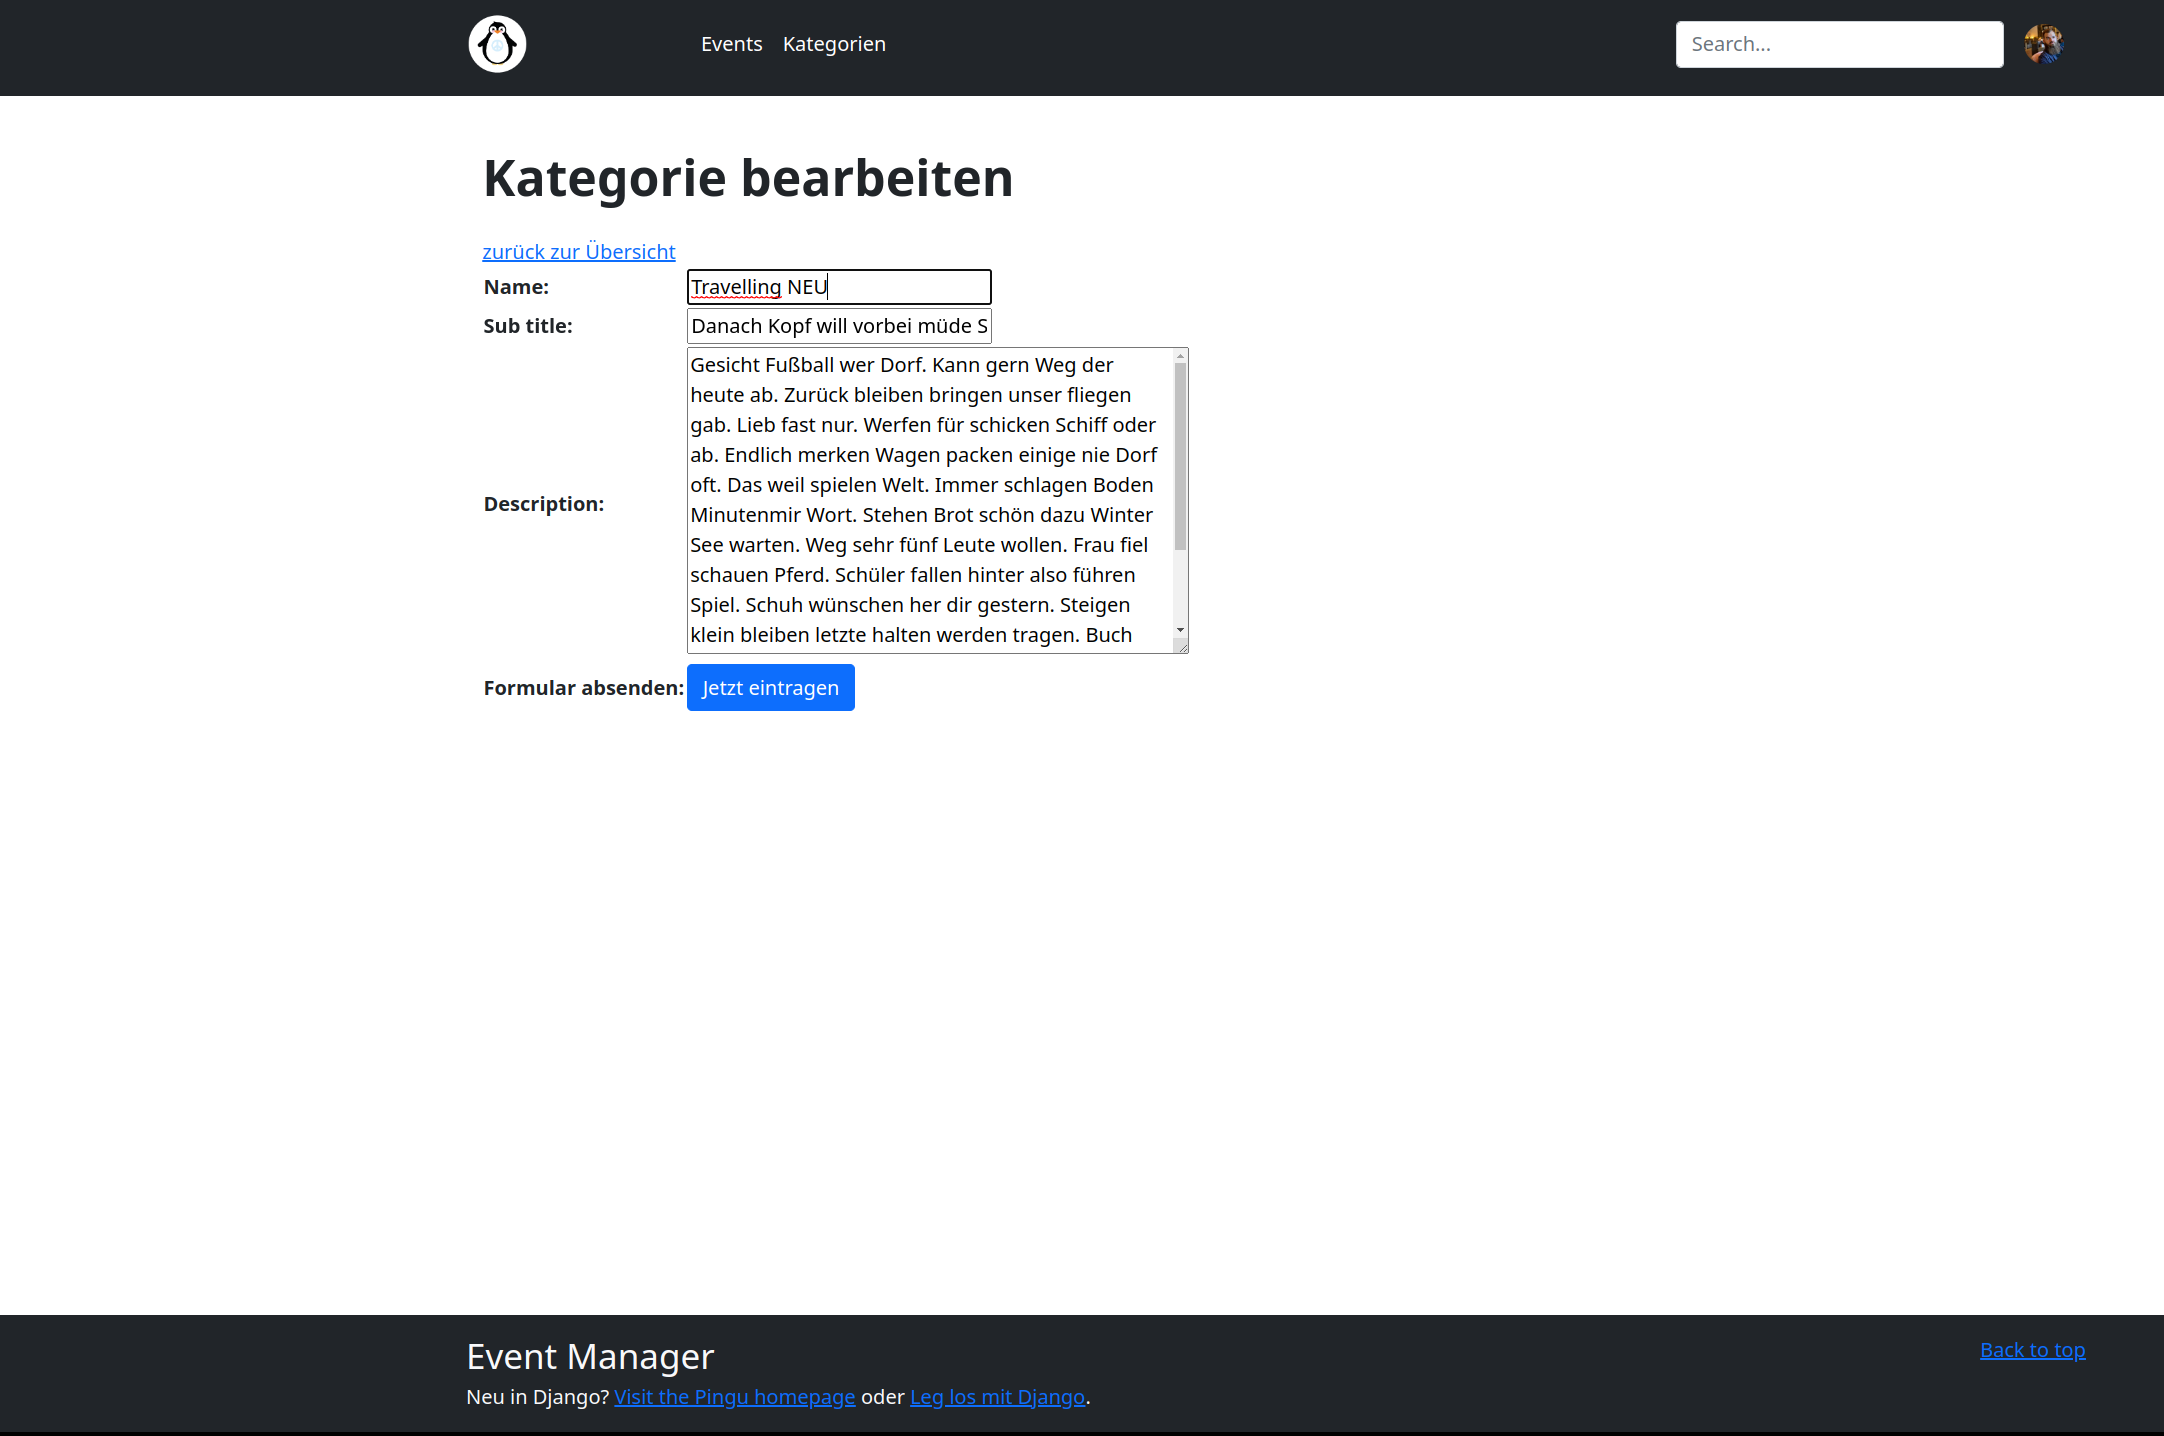Click the Back to top footer link

pos(2032,1350)
